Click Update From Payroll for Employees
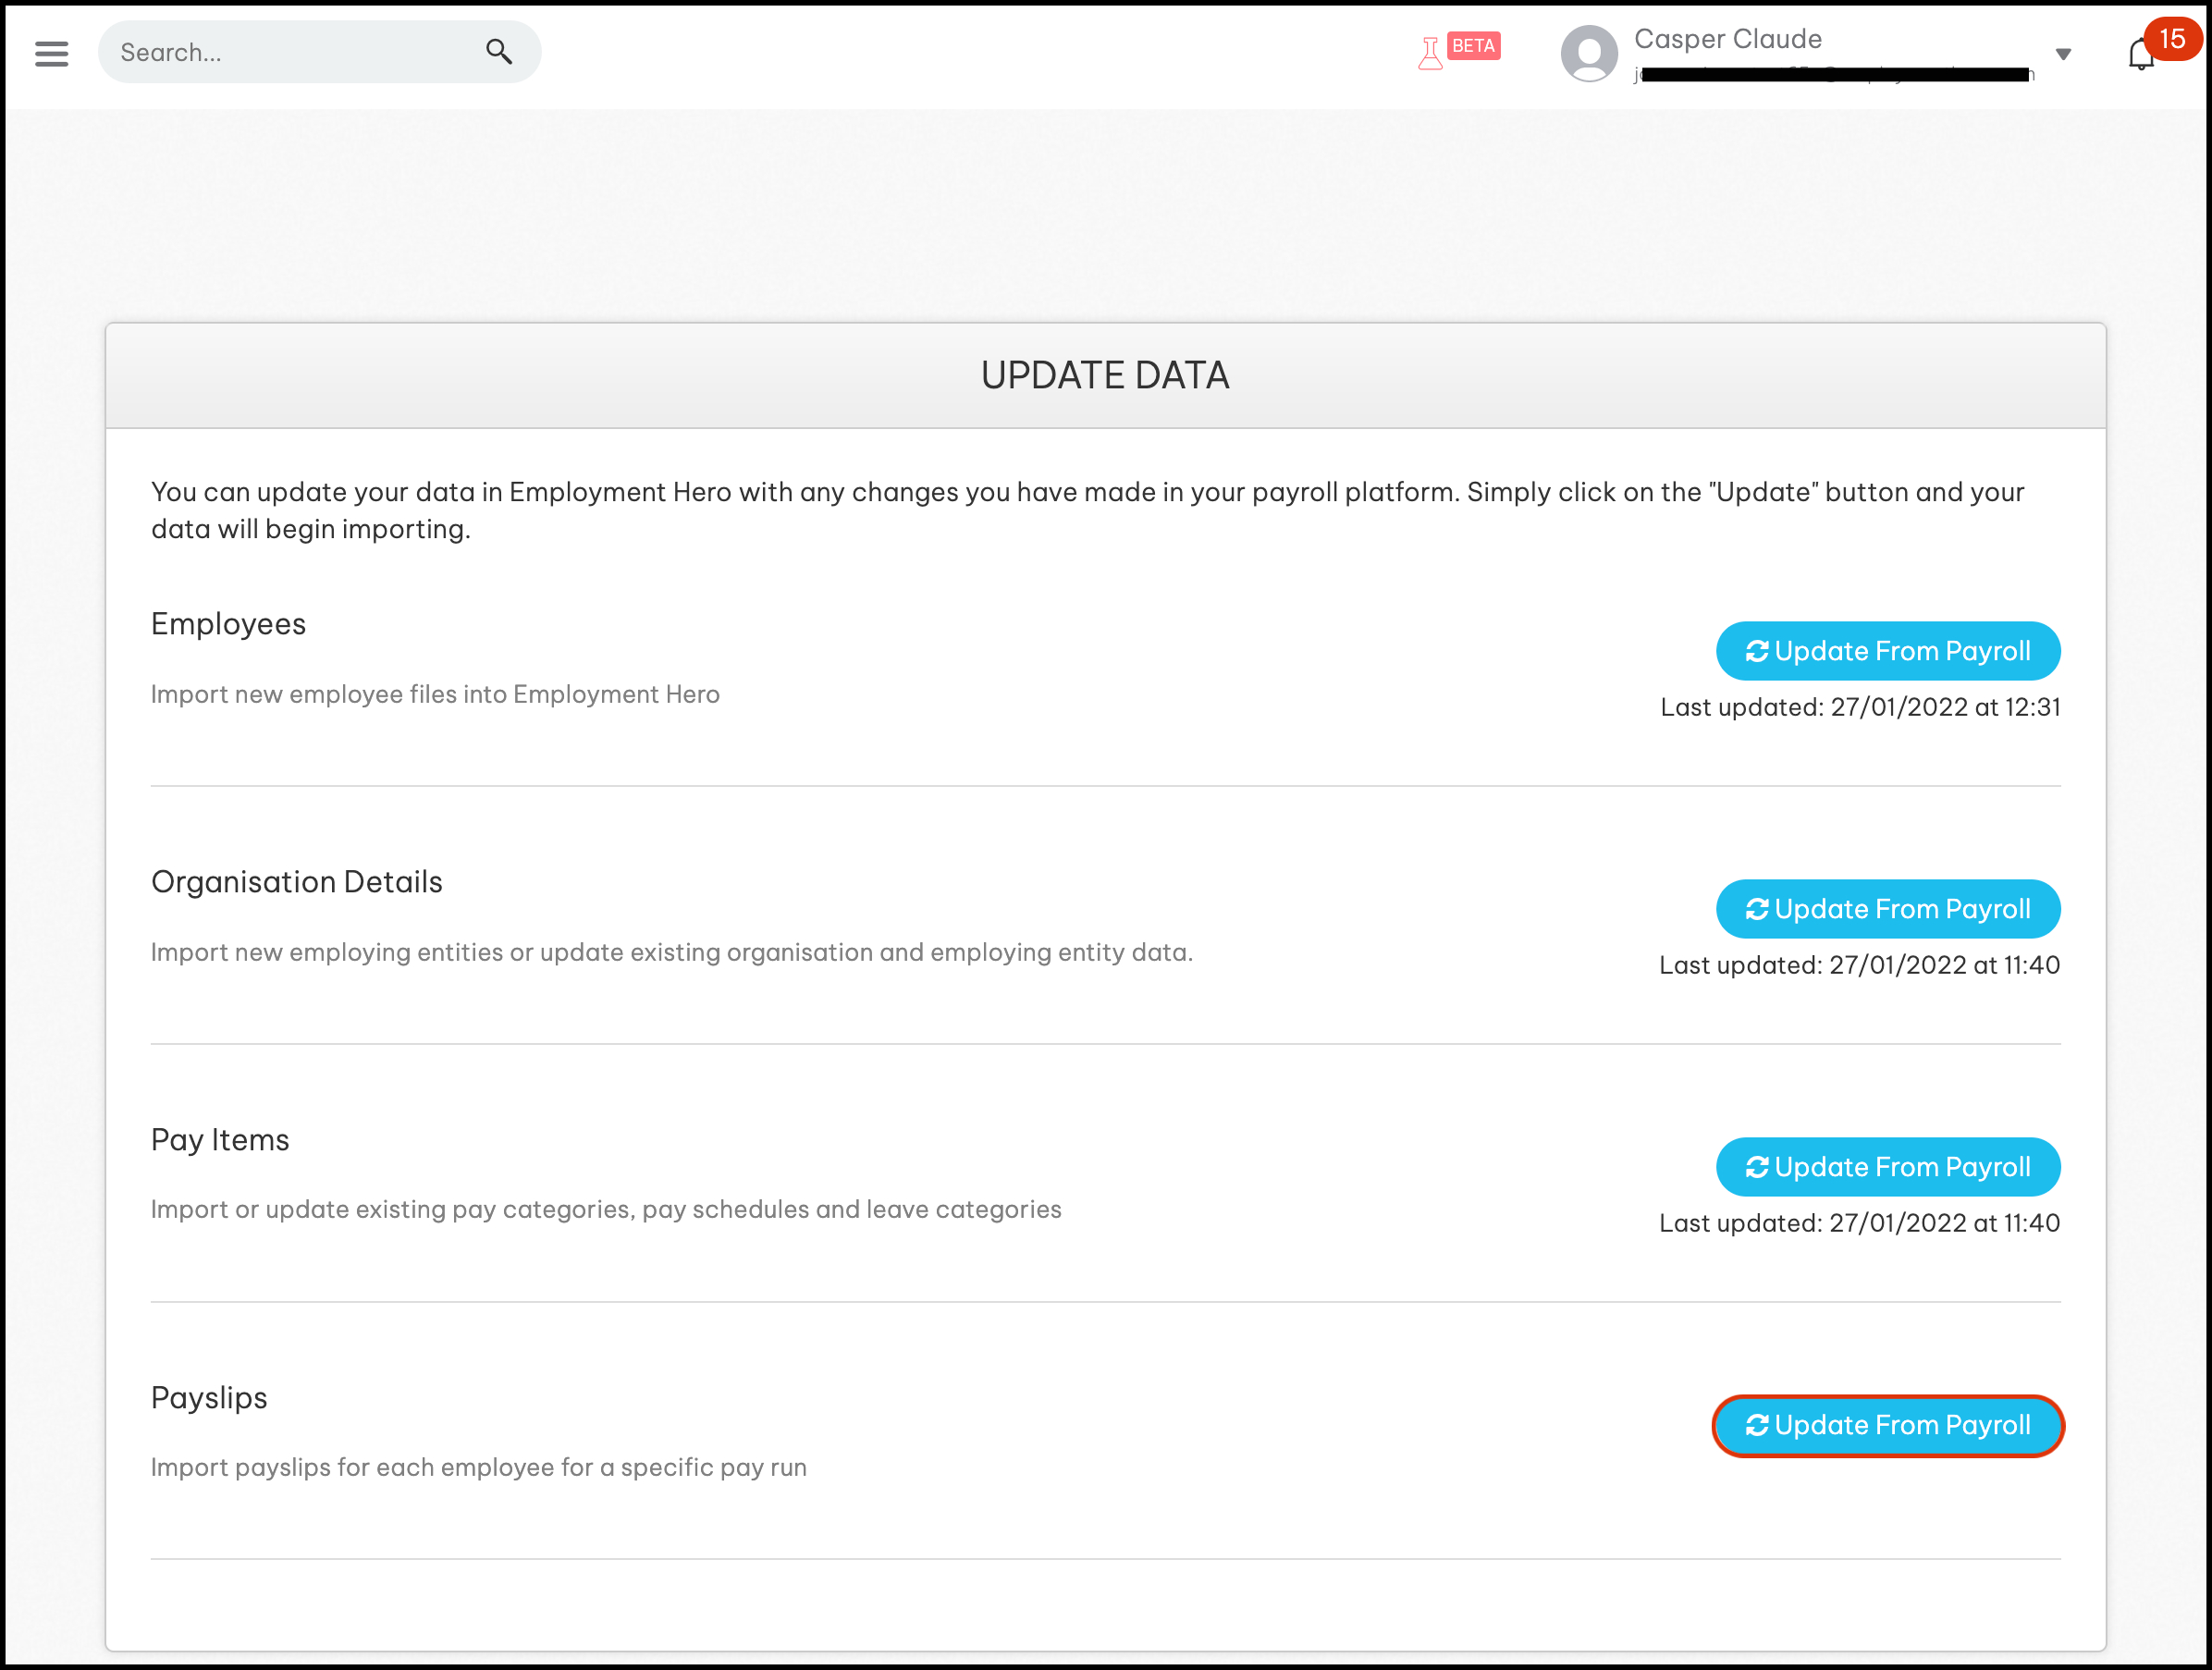The width and height of the screenshot is (2212, 1670). 1888,651
